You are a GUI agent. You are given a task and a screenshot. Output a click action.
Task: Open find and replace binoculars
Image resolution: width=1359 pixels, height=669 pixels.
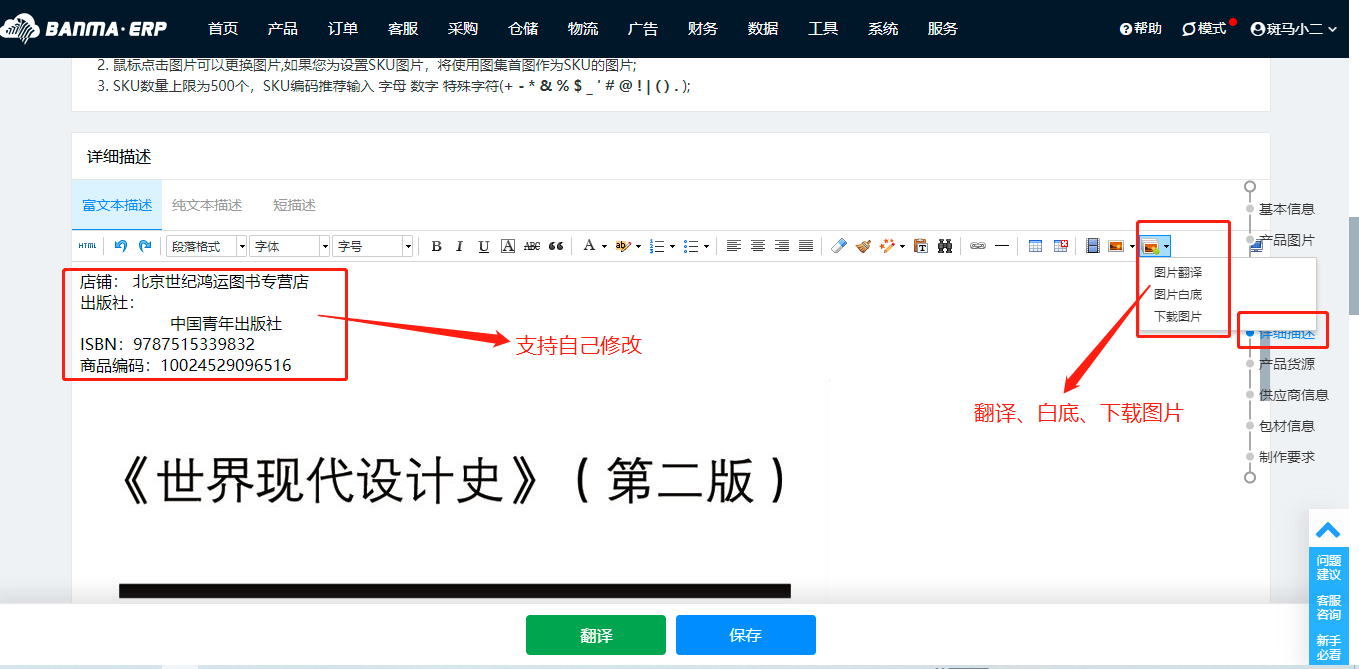[x=945, y=246]
